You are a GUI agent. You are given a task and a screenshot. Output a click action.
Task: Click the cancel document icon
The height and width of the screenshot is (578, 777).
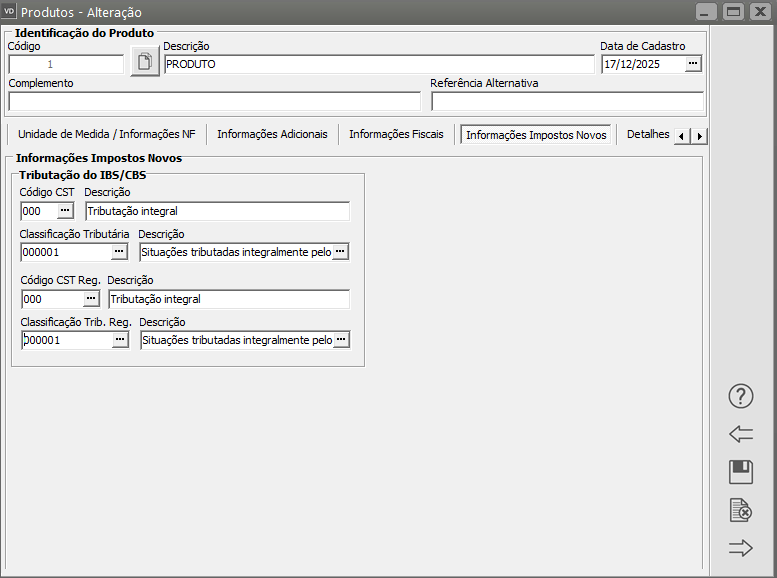point(740,510)
